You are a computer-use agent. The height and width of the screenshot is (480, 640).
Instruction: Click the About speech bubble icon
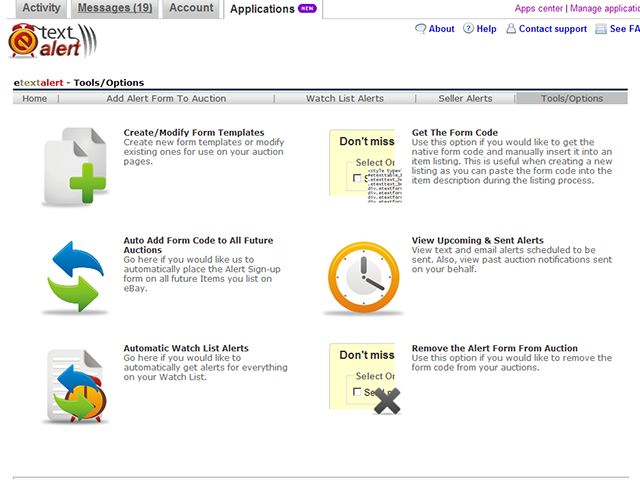coord(420,29)
